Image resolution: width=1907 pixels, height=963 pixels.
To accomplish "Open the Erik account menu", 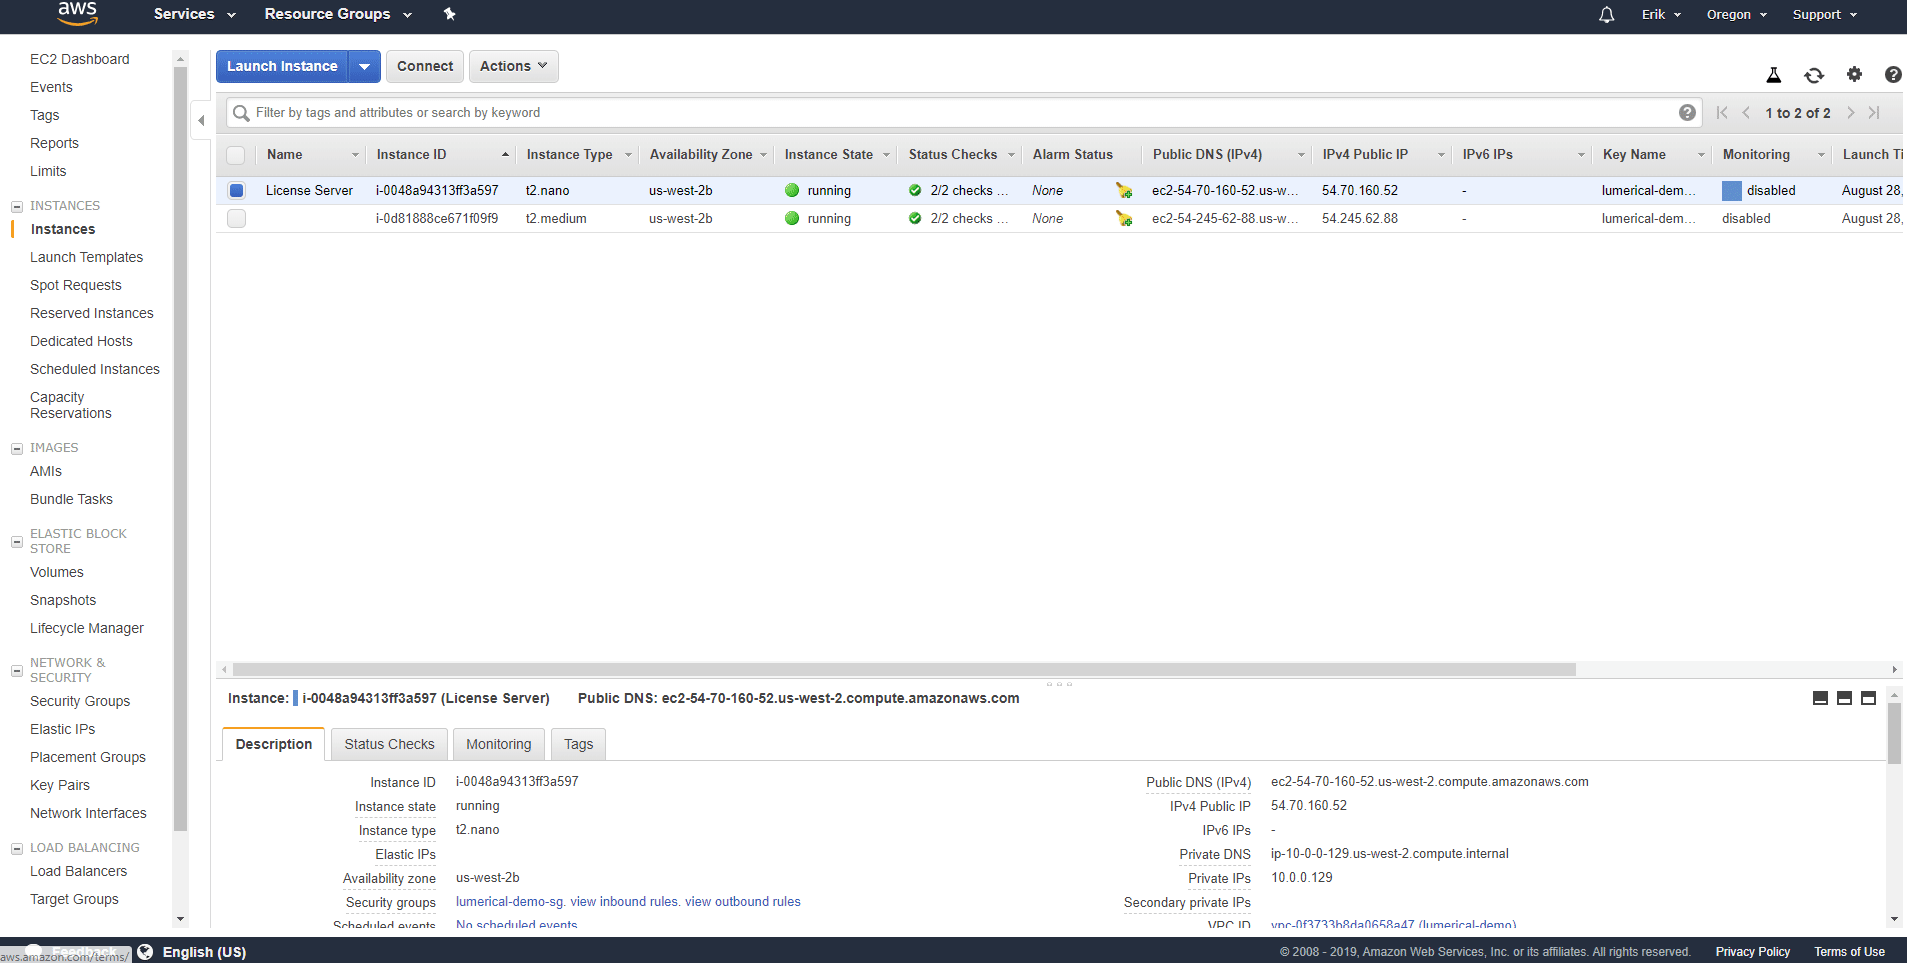I will [1661, 14].
